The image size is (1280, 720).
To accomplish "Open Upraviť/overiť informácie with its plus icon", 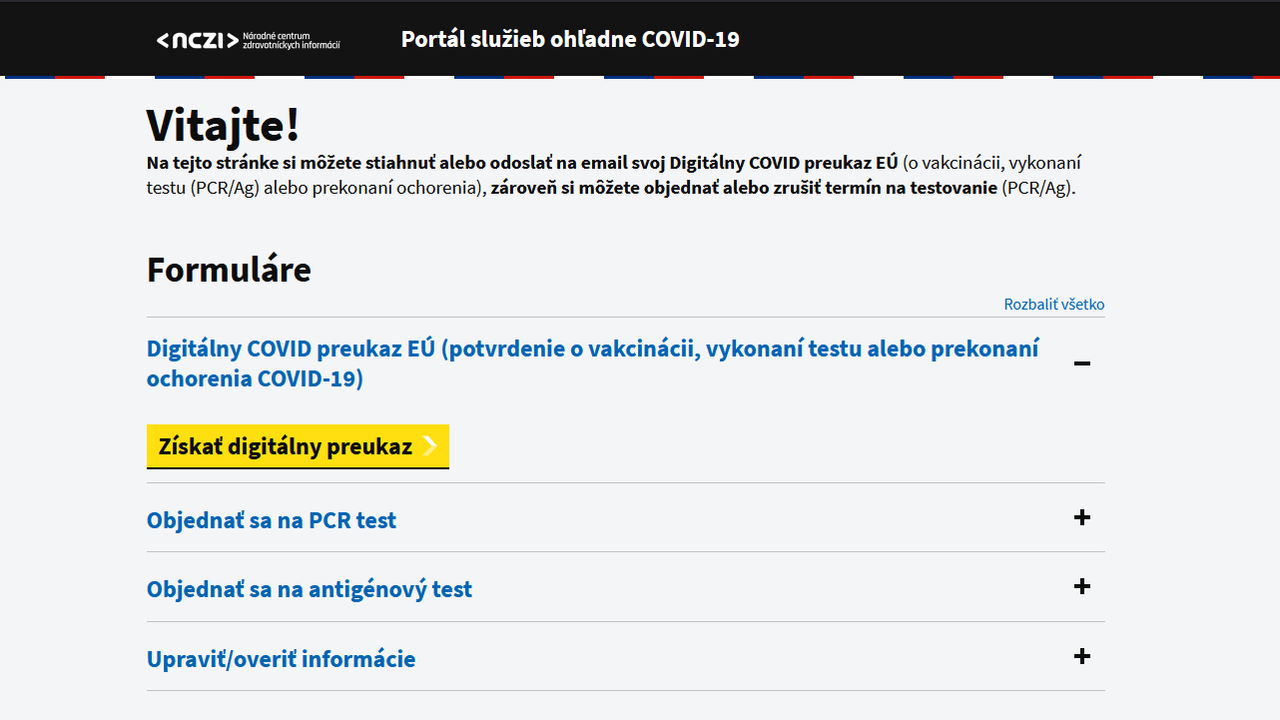I will (x=1081, y=656).
